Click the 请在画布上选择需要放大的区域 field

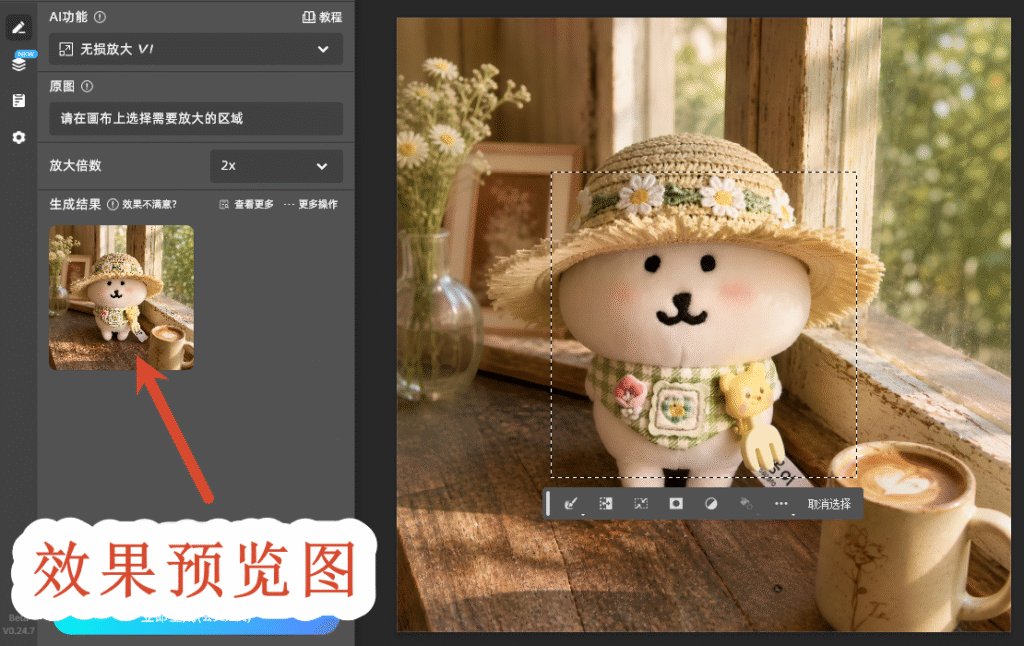(x=195, y=118)
